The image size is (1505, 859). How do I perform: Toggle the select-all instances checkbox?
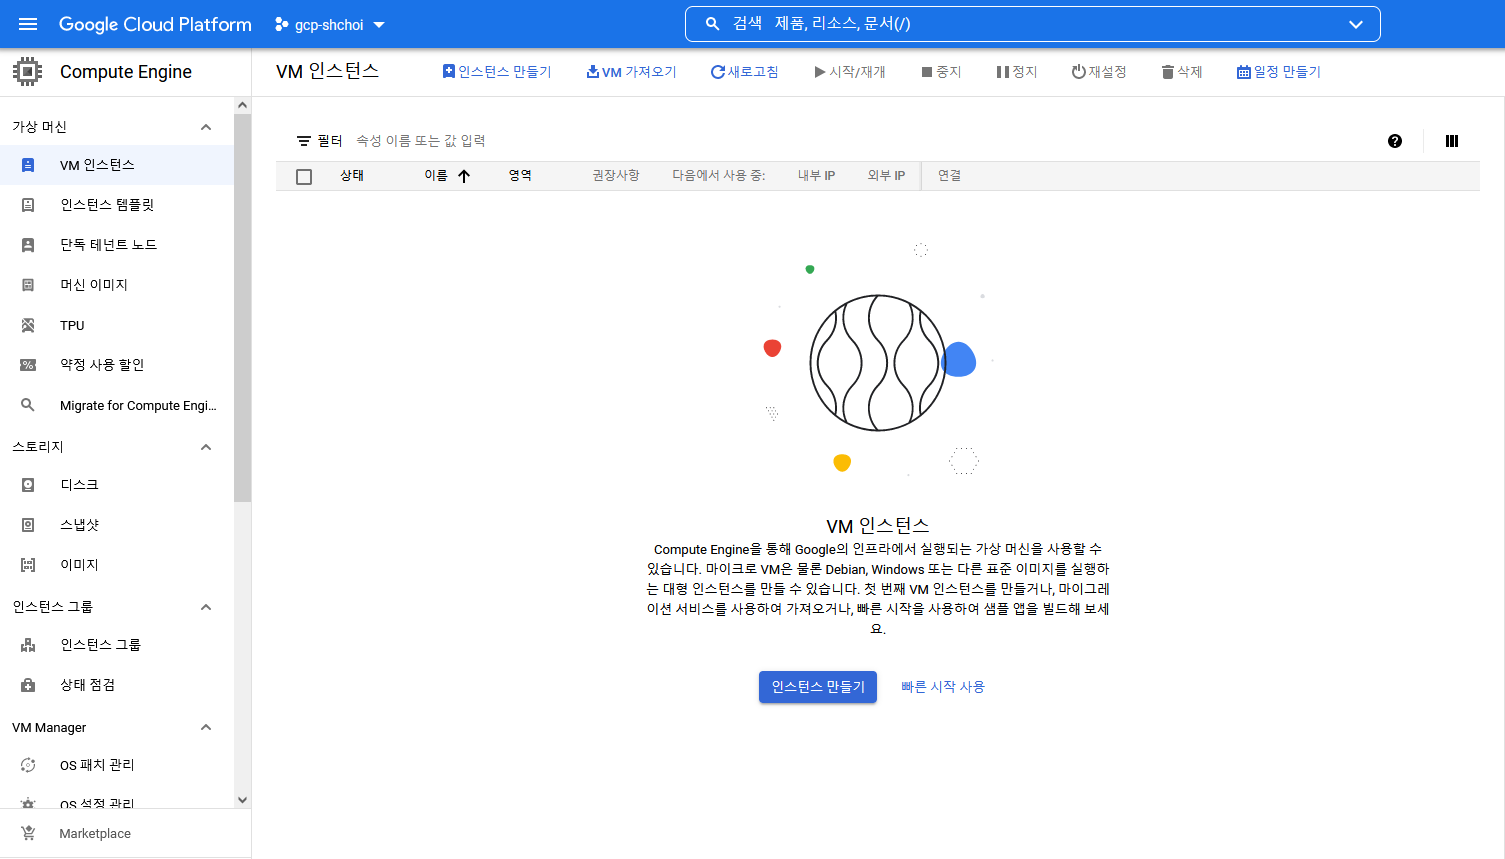tap(304, 177)
